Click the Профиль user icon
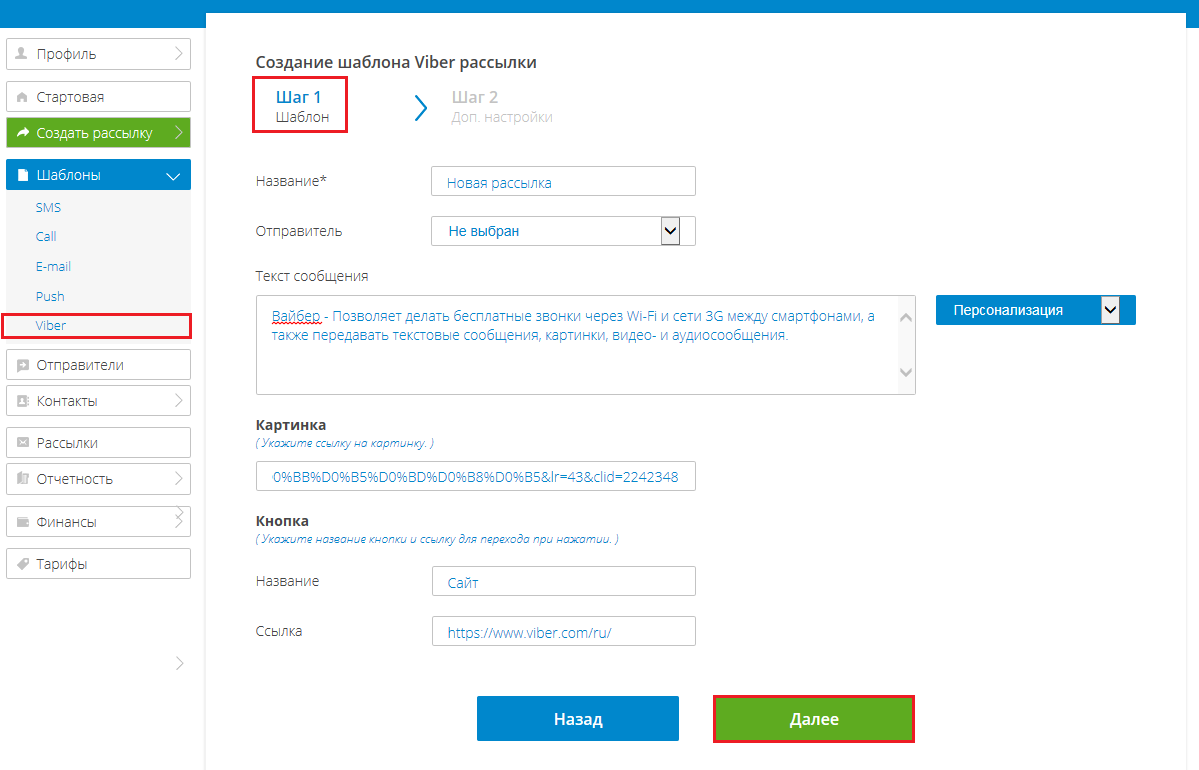1199x770 pixels. point(21,54)
